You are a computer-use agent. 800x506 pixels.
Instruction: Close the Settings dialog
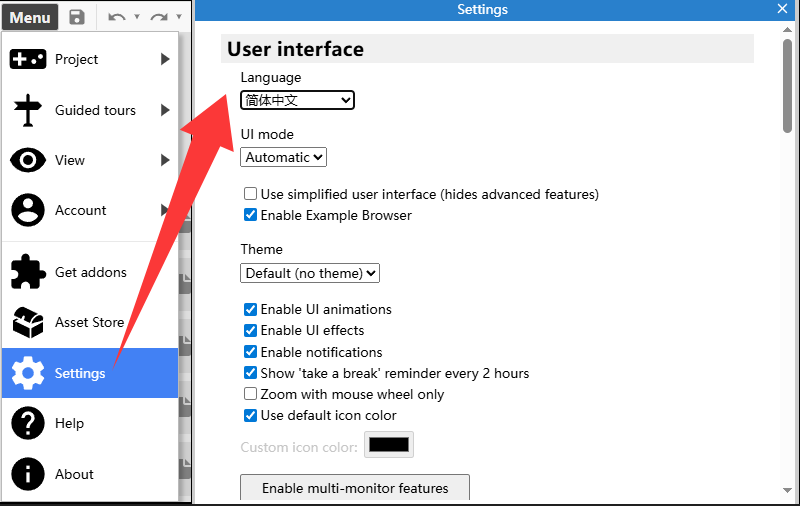(782, 9)
